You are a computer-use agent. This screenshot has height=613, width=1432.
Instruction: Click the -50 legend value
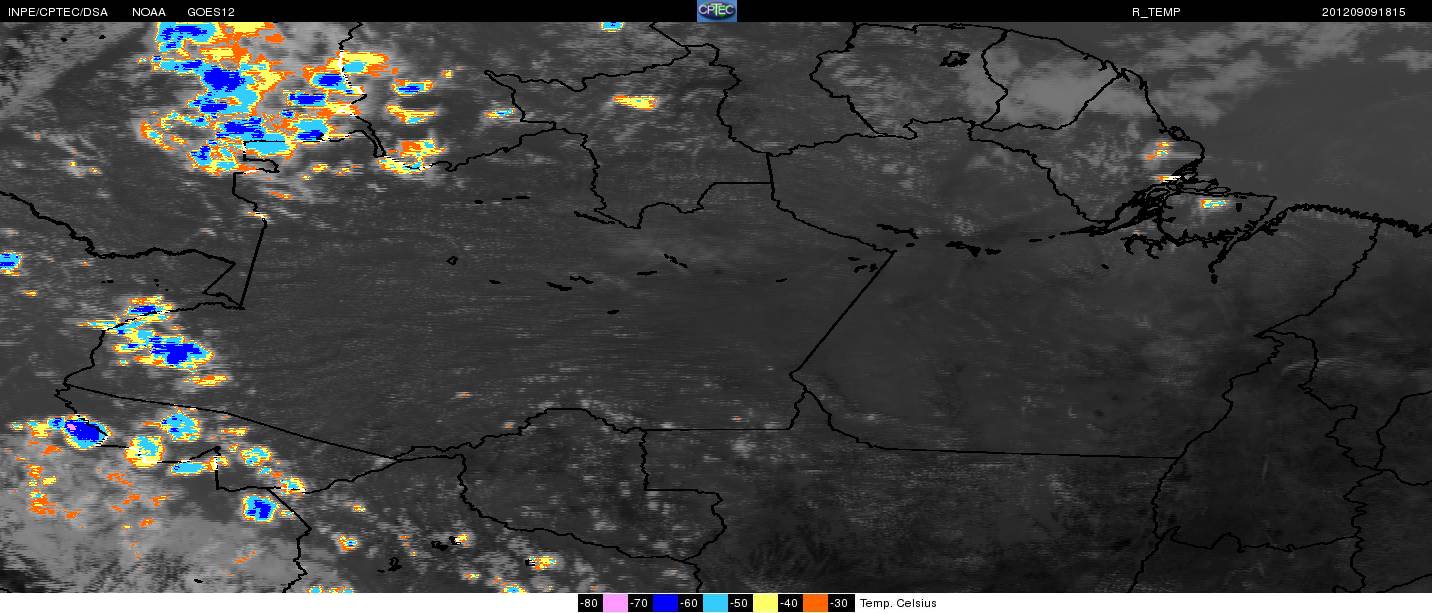(740, 603)
